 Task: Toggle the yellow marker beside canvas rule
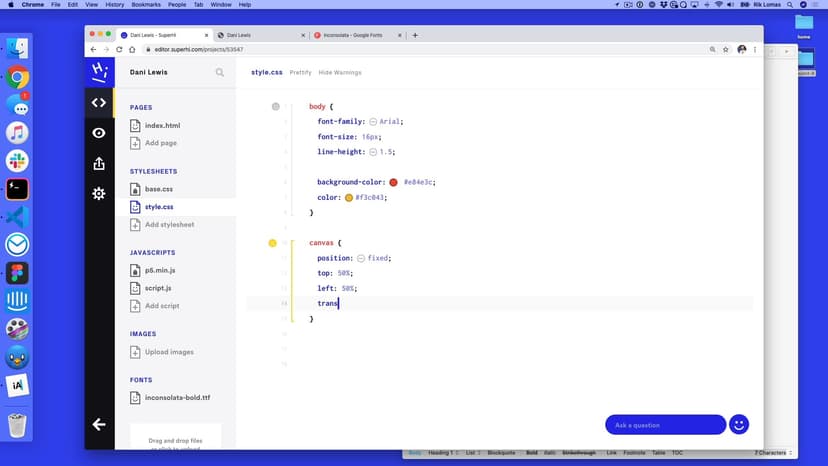272,243
